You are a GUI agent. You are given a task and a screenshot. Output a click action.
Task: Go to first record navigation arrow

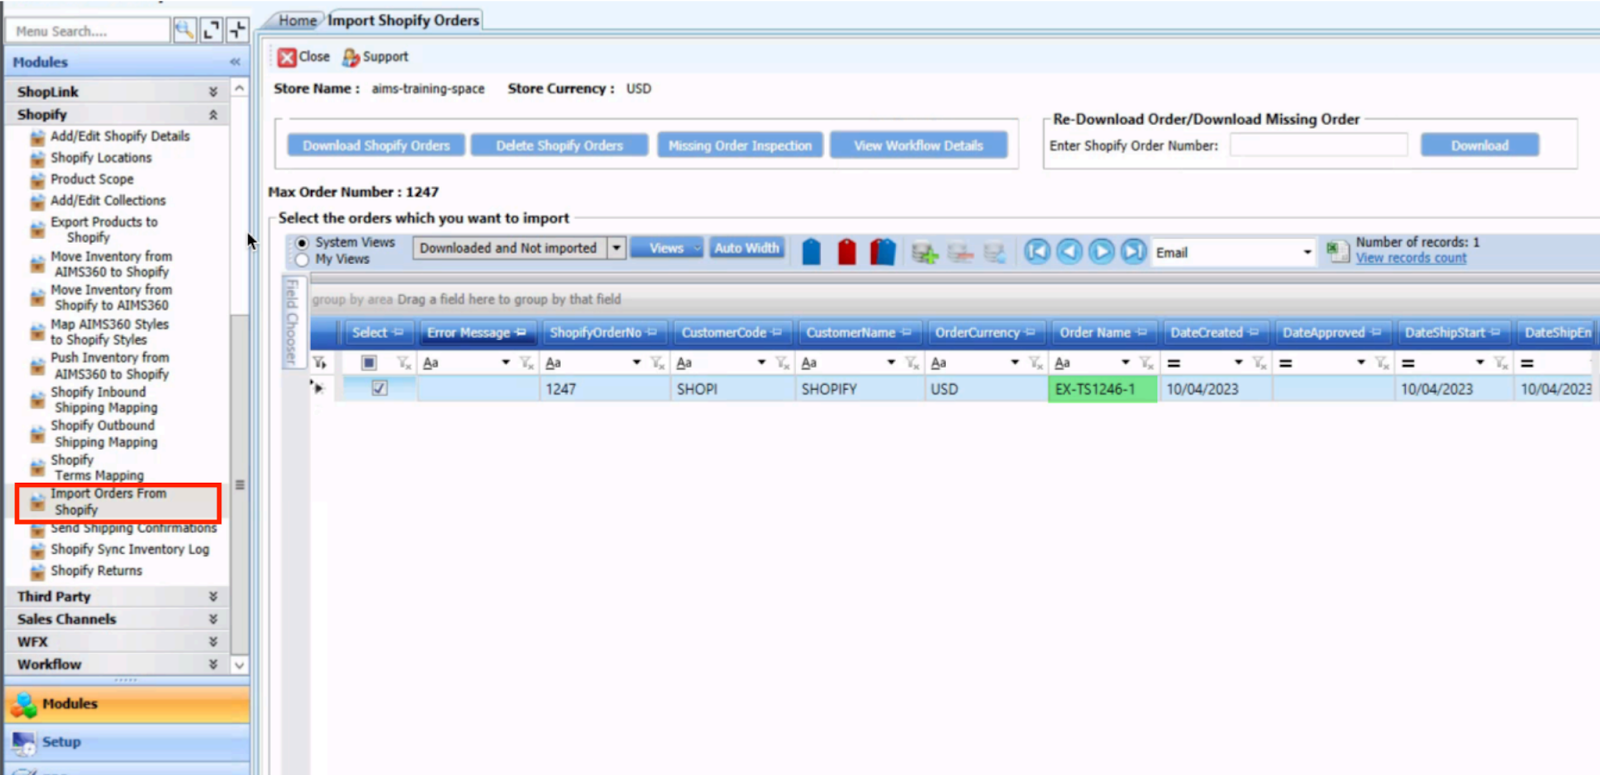click(1037, 252)
